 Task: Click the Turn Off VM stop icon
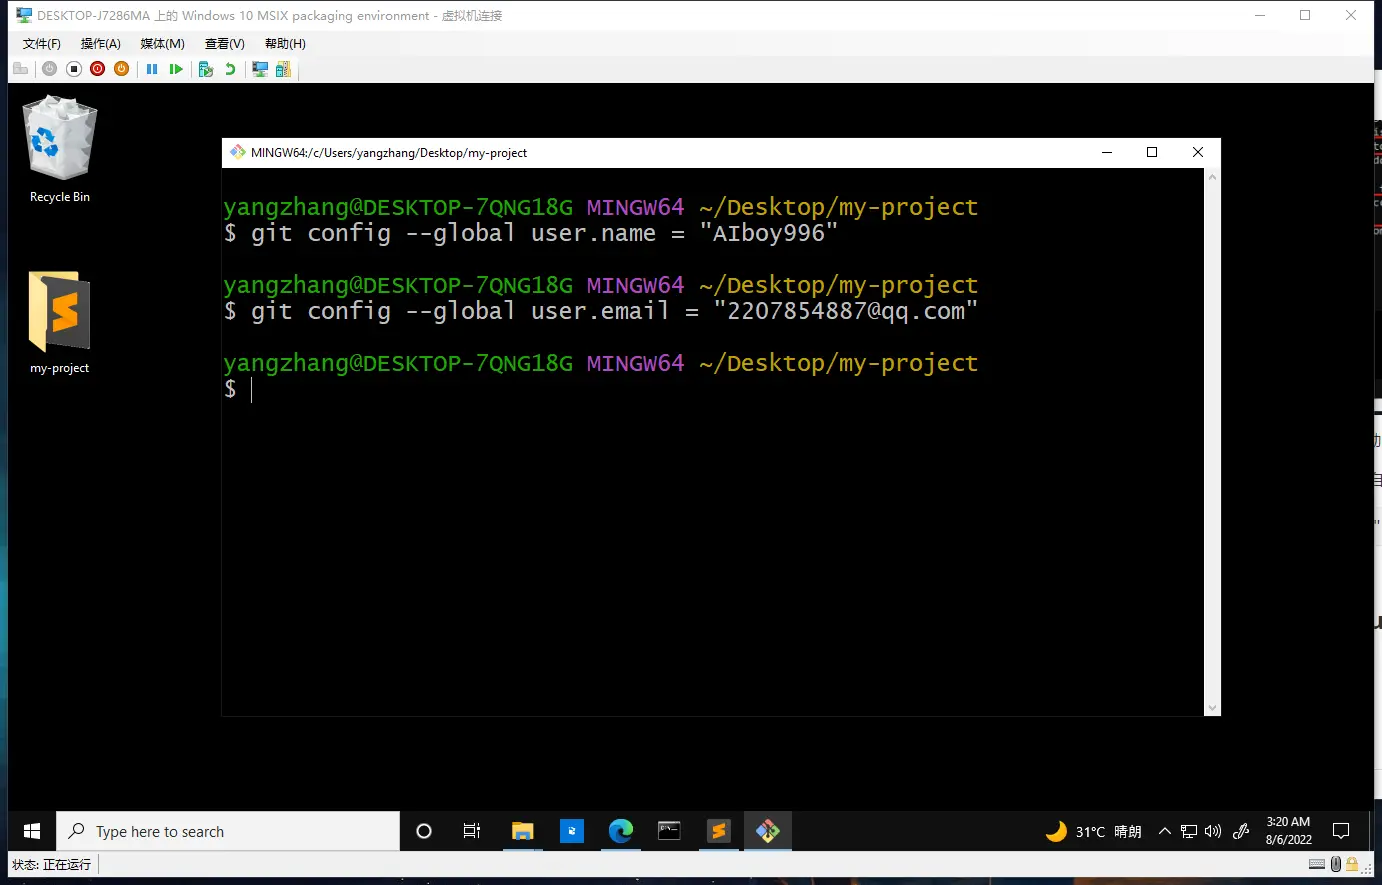(x=74, y=69)
